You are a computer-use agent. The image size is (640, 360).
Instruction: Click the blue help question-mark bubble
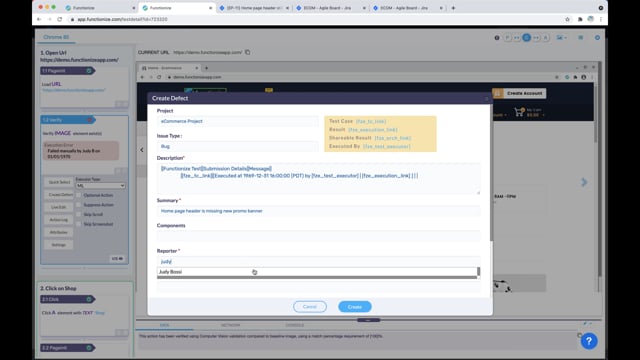point(589,341)
